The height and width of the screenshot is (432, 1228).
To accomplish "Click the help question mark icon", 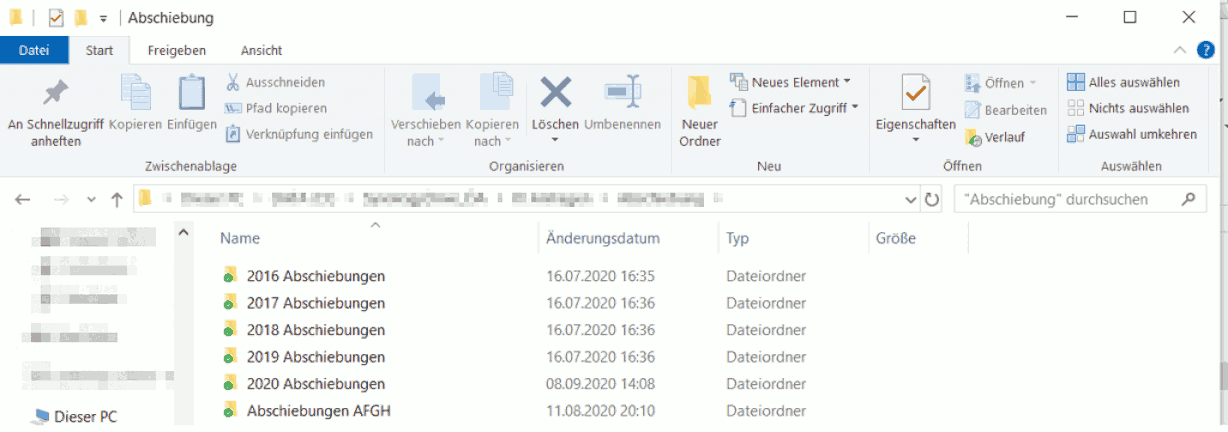I will (1206, 50).
